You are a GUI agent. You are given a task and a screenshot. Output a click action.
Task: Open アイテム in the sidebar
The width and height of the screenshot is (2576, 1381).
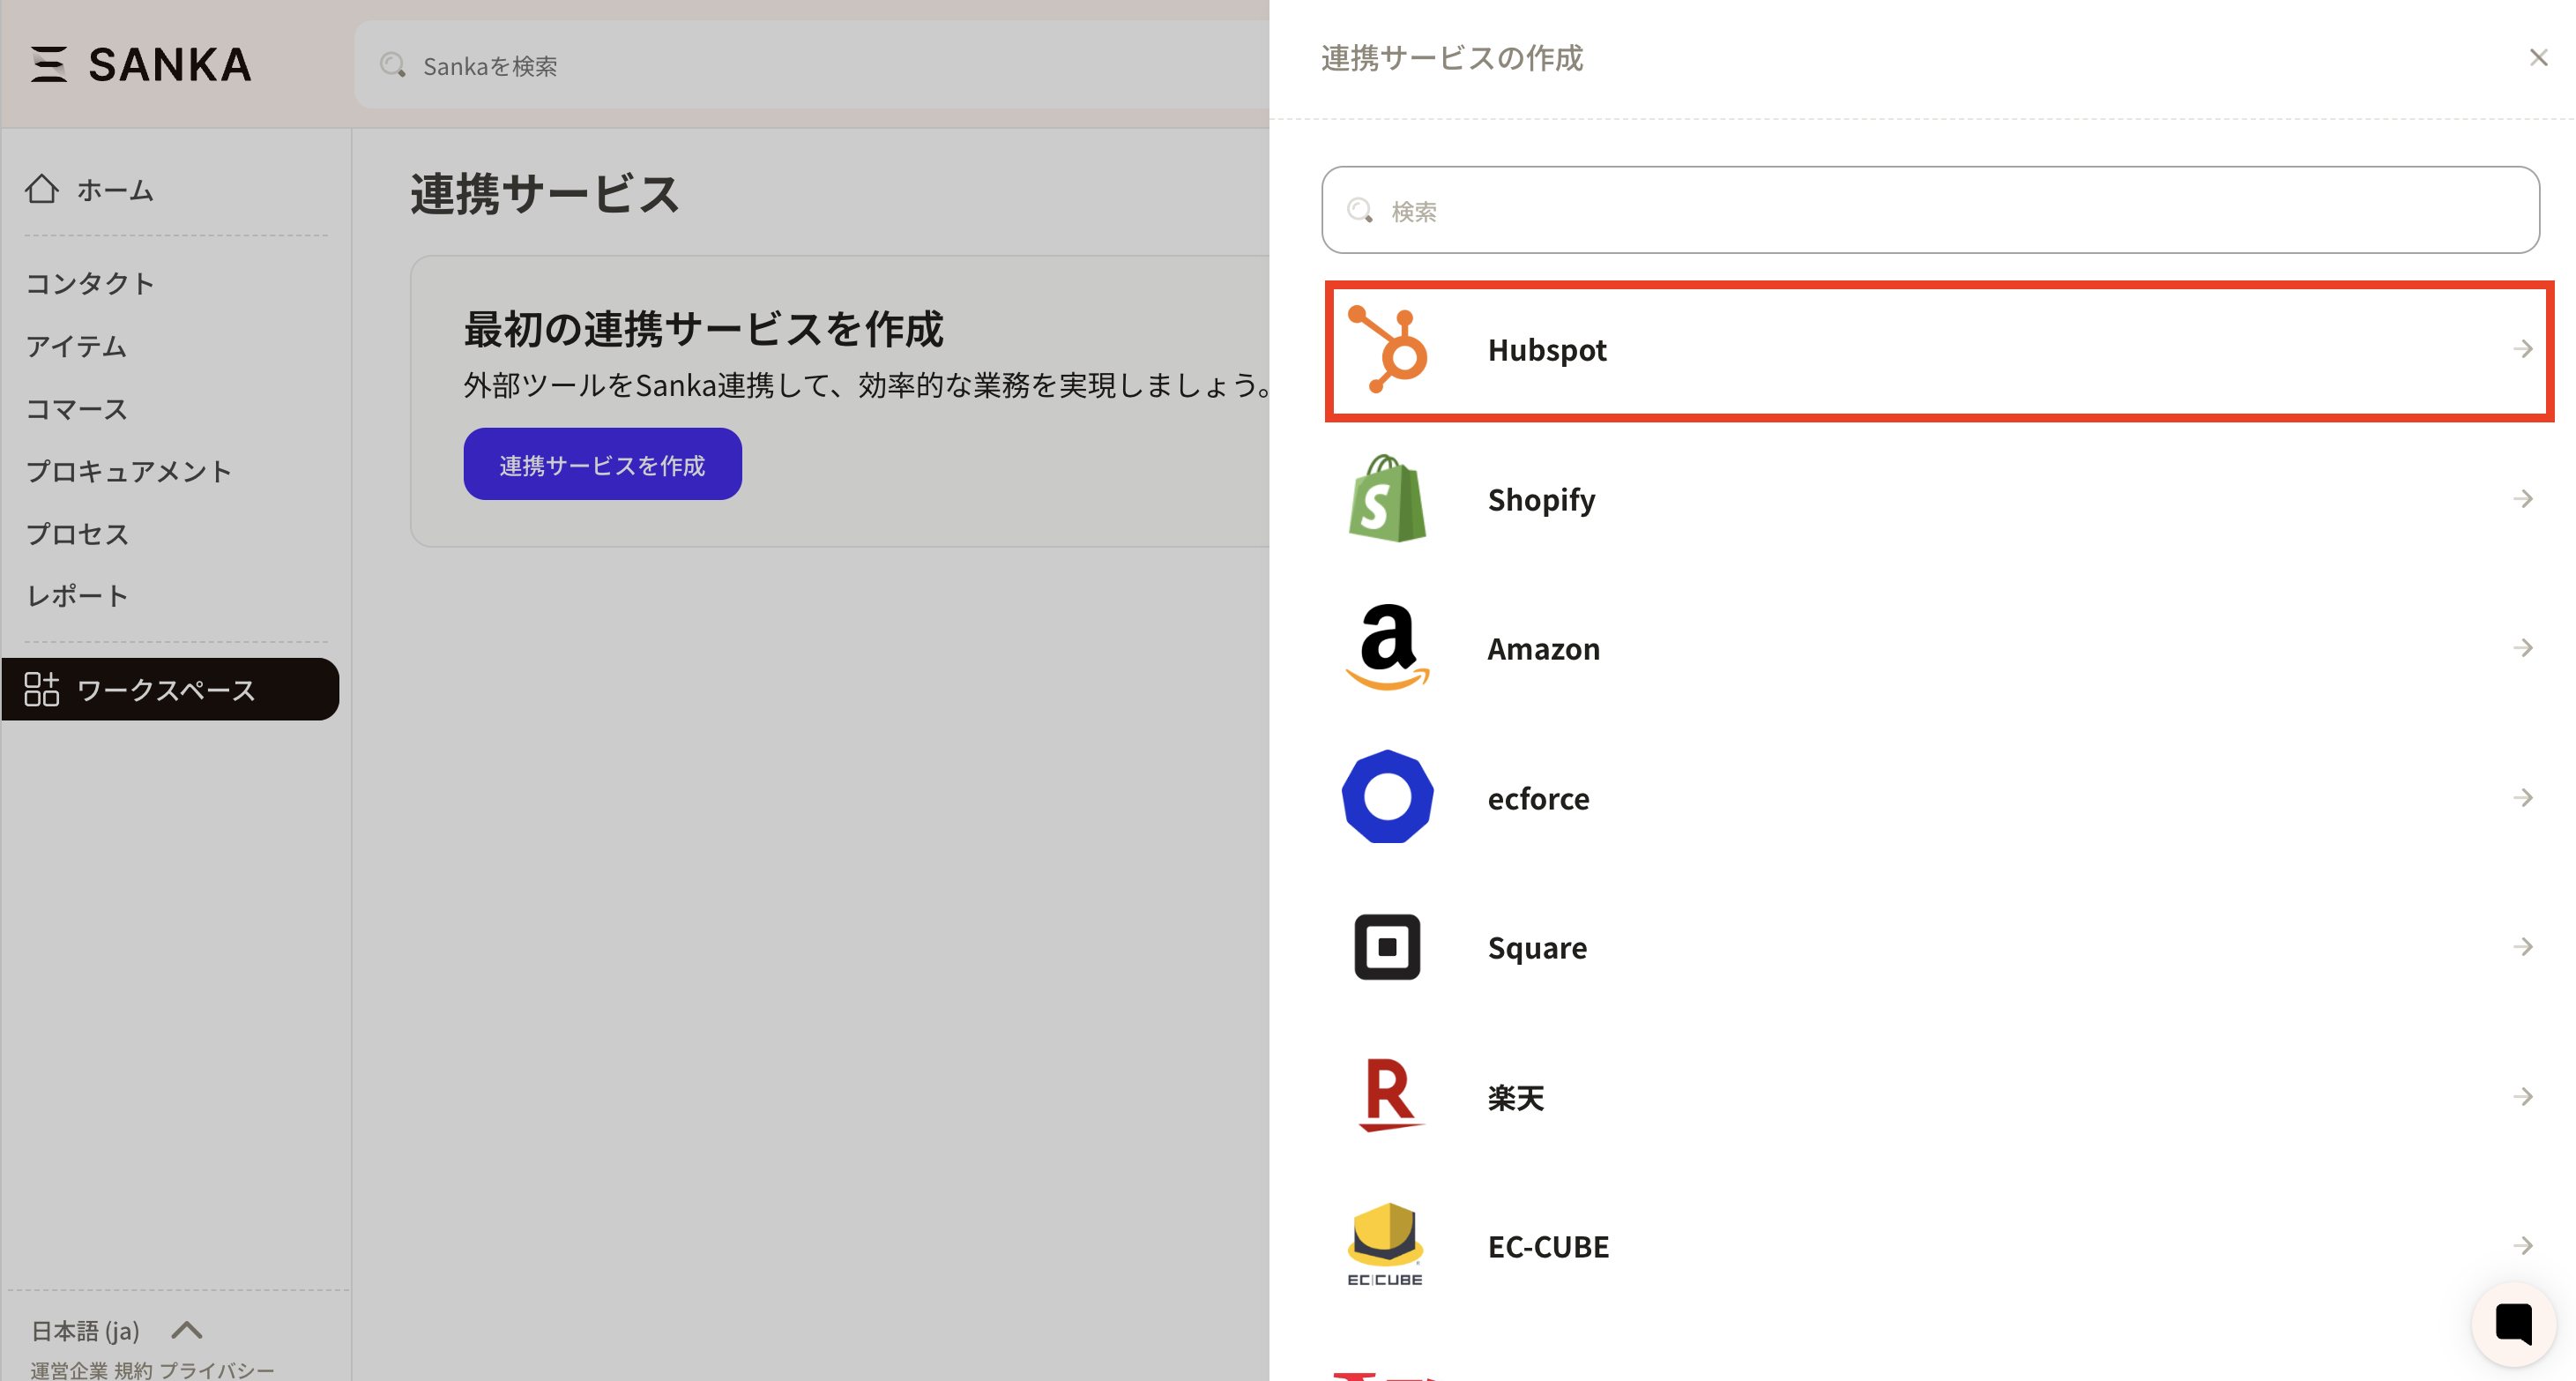76,346
